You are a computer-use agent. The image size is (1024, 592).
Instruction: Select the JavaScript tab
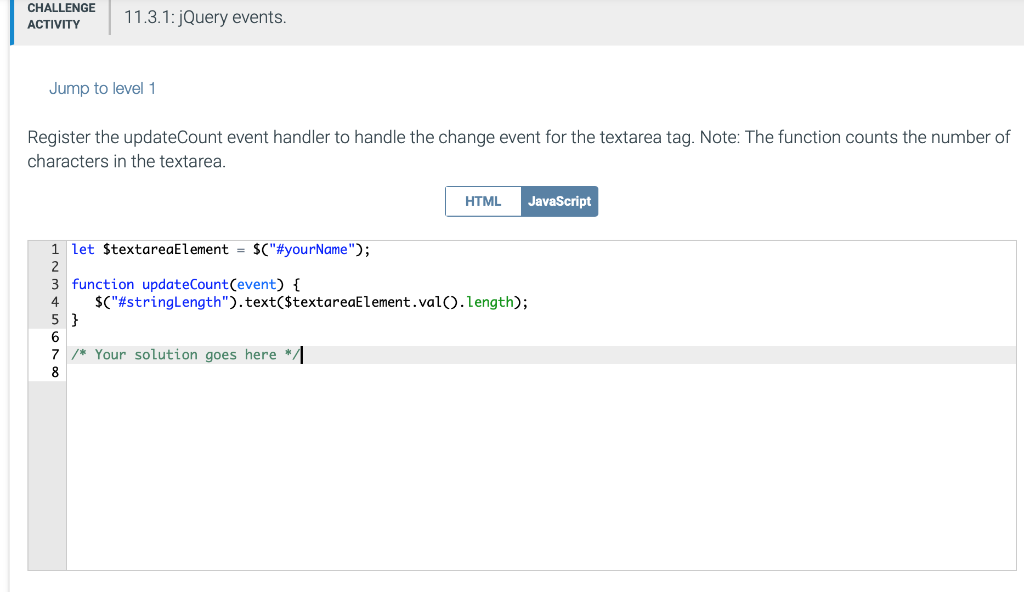click(x=559, y=201)
